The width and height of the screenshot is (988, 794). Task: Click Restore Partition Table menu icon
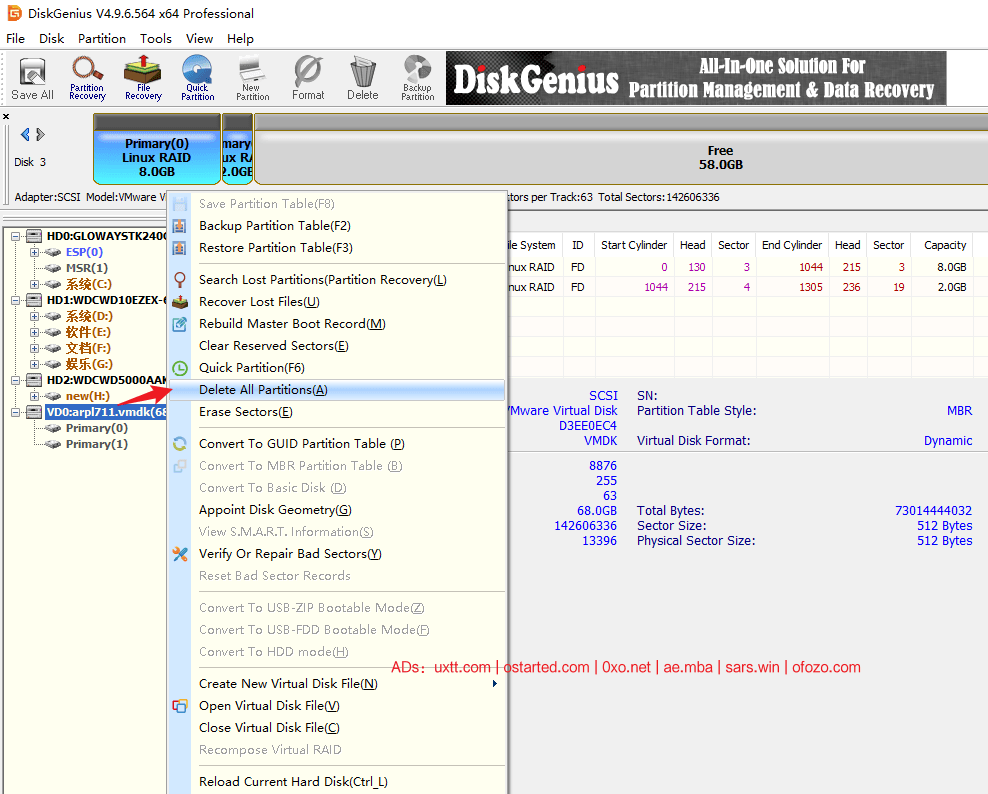[180, 248]
